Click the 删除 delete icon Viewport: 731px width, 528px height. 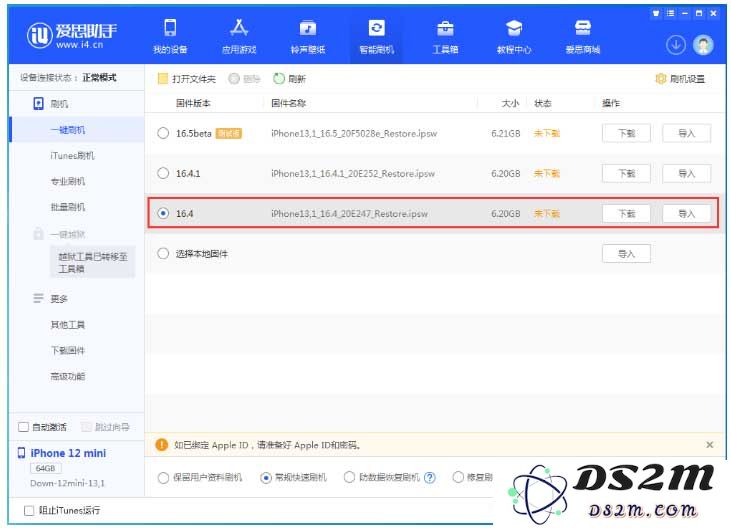(x=234, y=79)
